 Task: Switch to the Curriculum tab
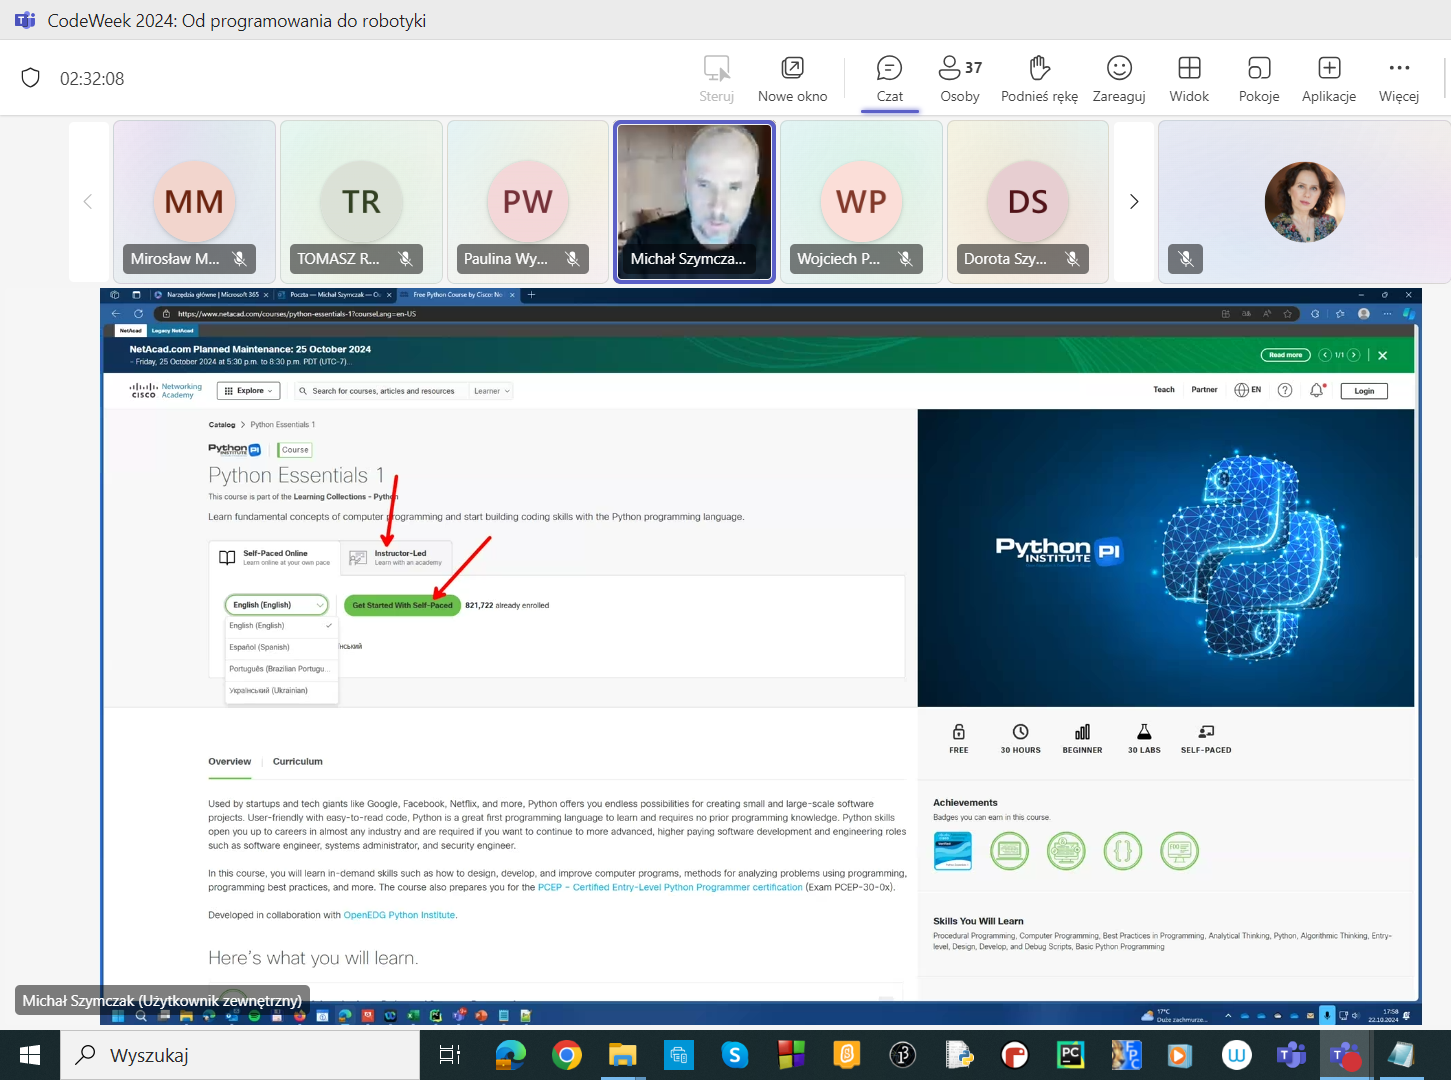coord(298,762)
